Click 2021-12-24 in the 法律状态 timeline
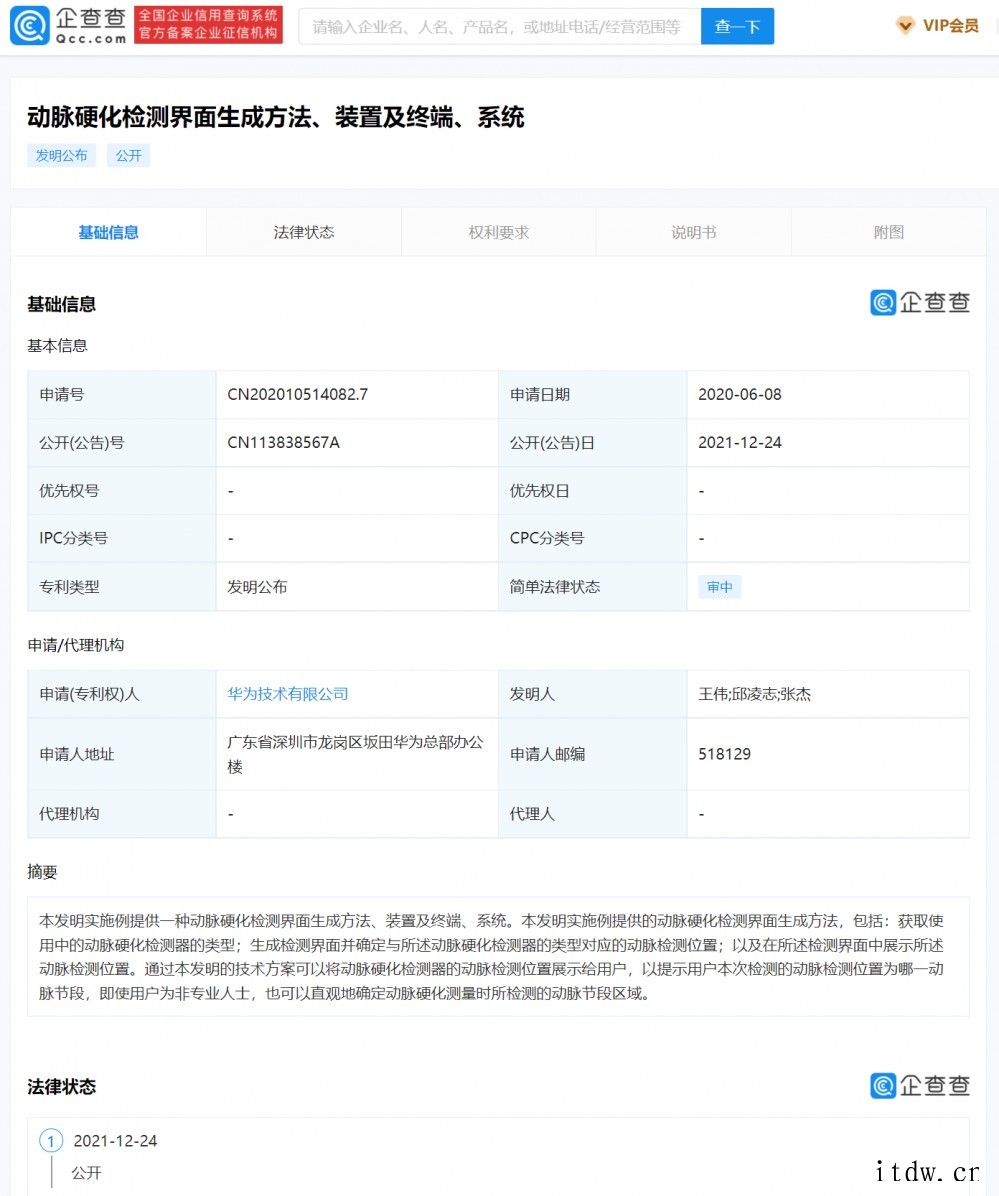The image size is (999, 1196). [x=115, y=1141]
